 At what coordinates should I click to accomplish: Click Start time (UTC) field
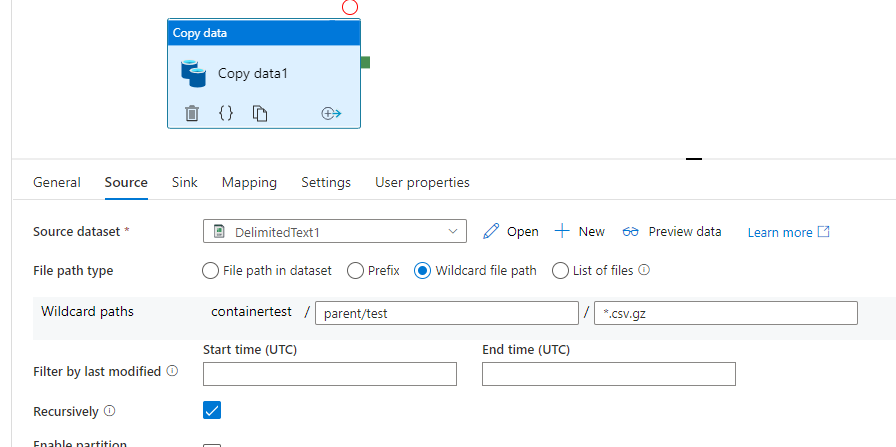coord(330,374)
